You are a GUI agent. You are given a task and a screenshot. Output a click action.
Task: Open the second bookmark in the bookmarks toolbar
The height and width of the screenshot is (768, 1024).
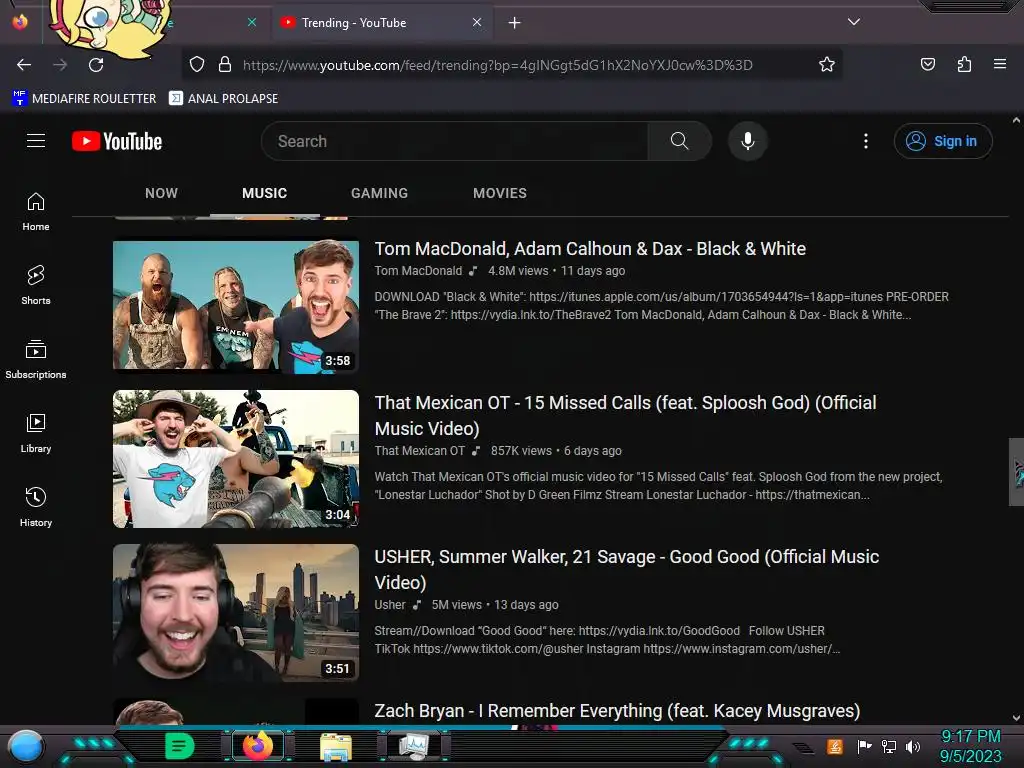[x=223, y=99]
